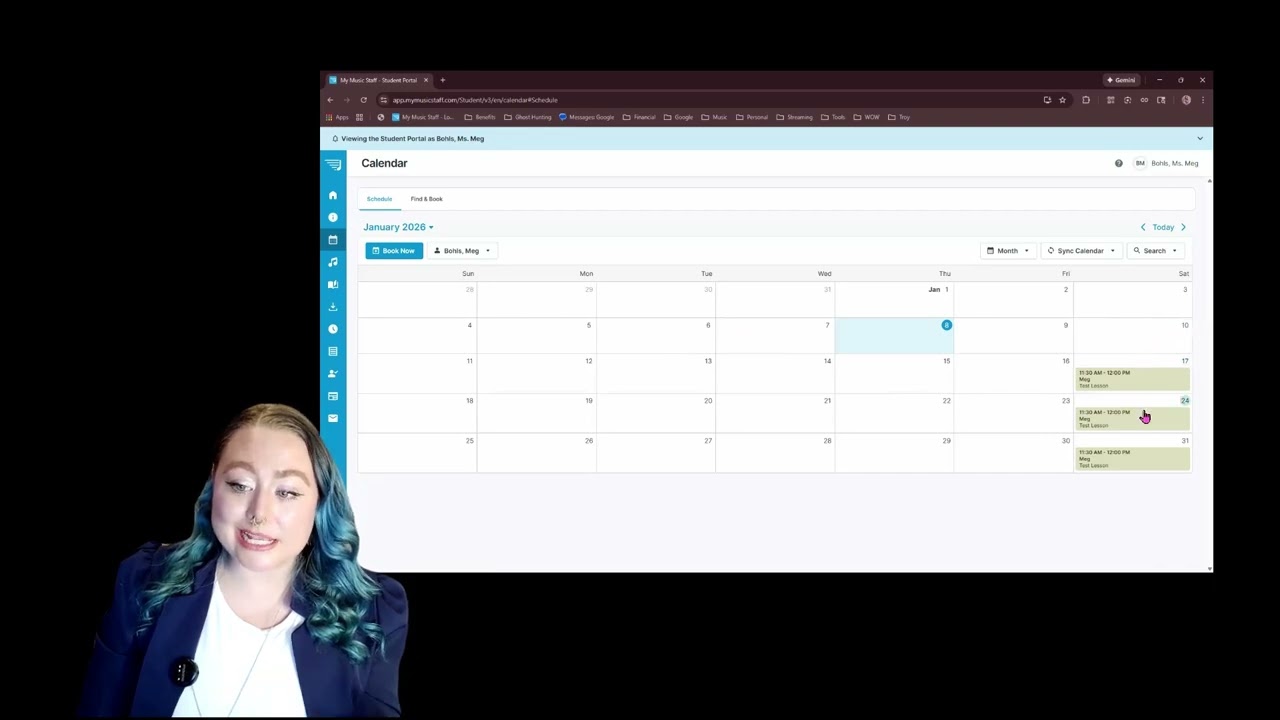The height and width of the screenshot is (720, 1280).
Task: Open the January 17 lesson event
Action: tap(1133, 379)
